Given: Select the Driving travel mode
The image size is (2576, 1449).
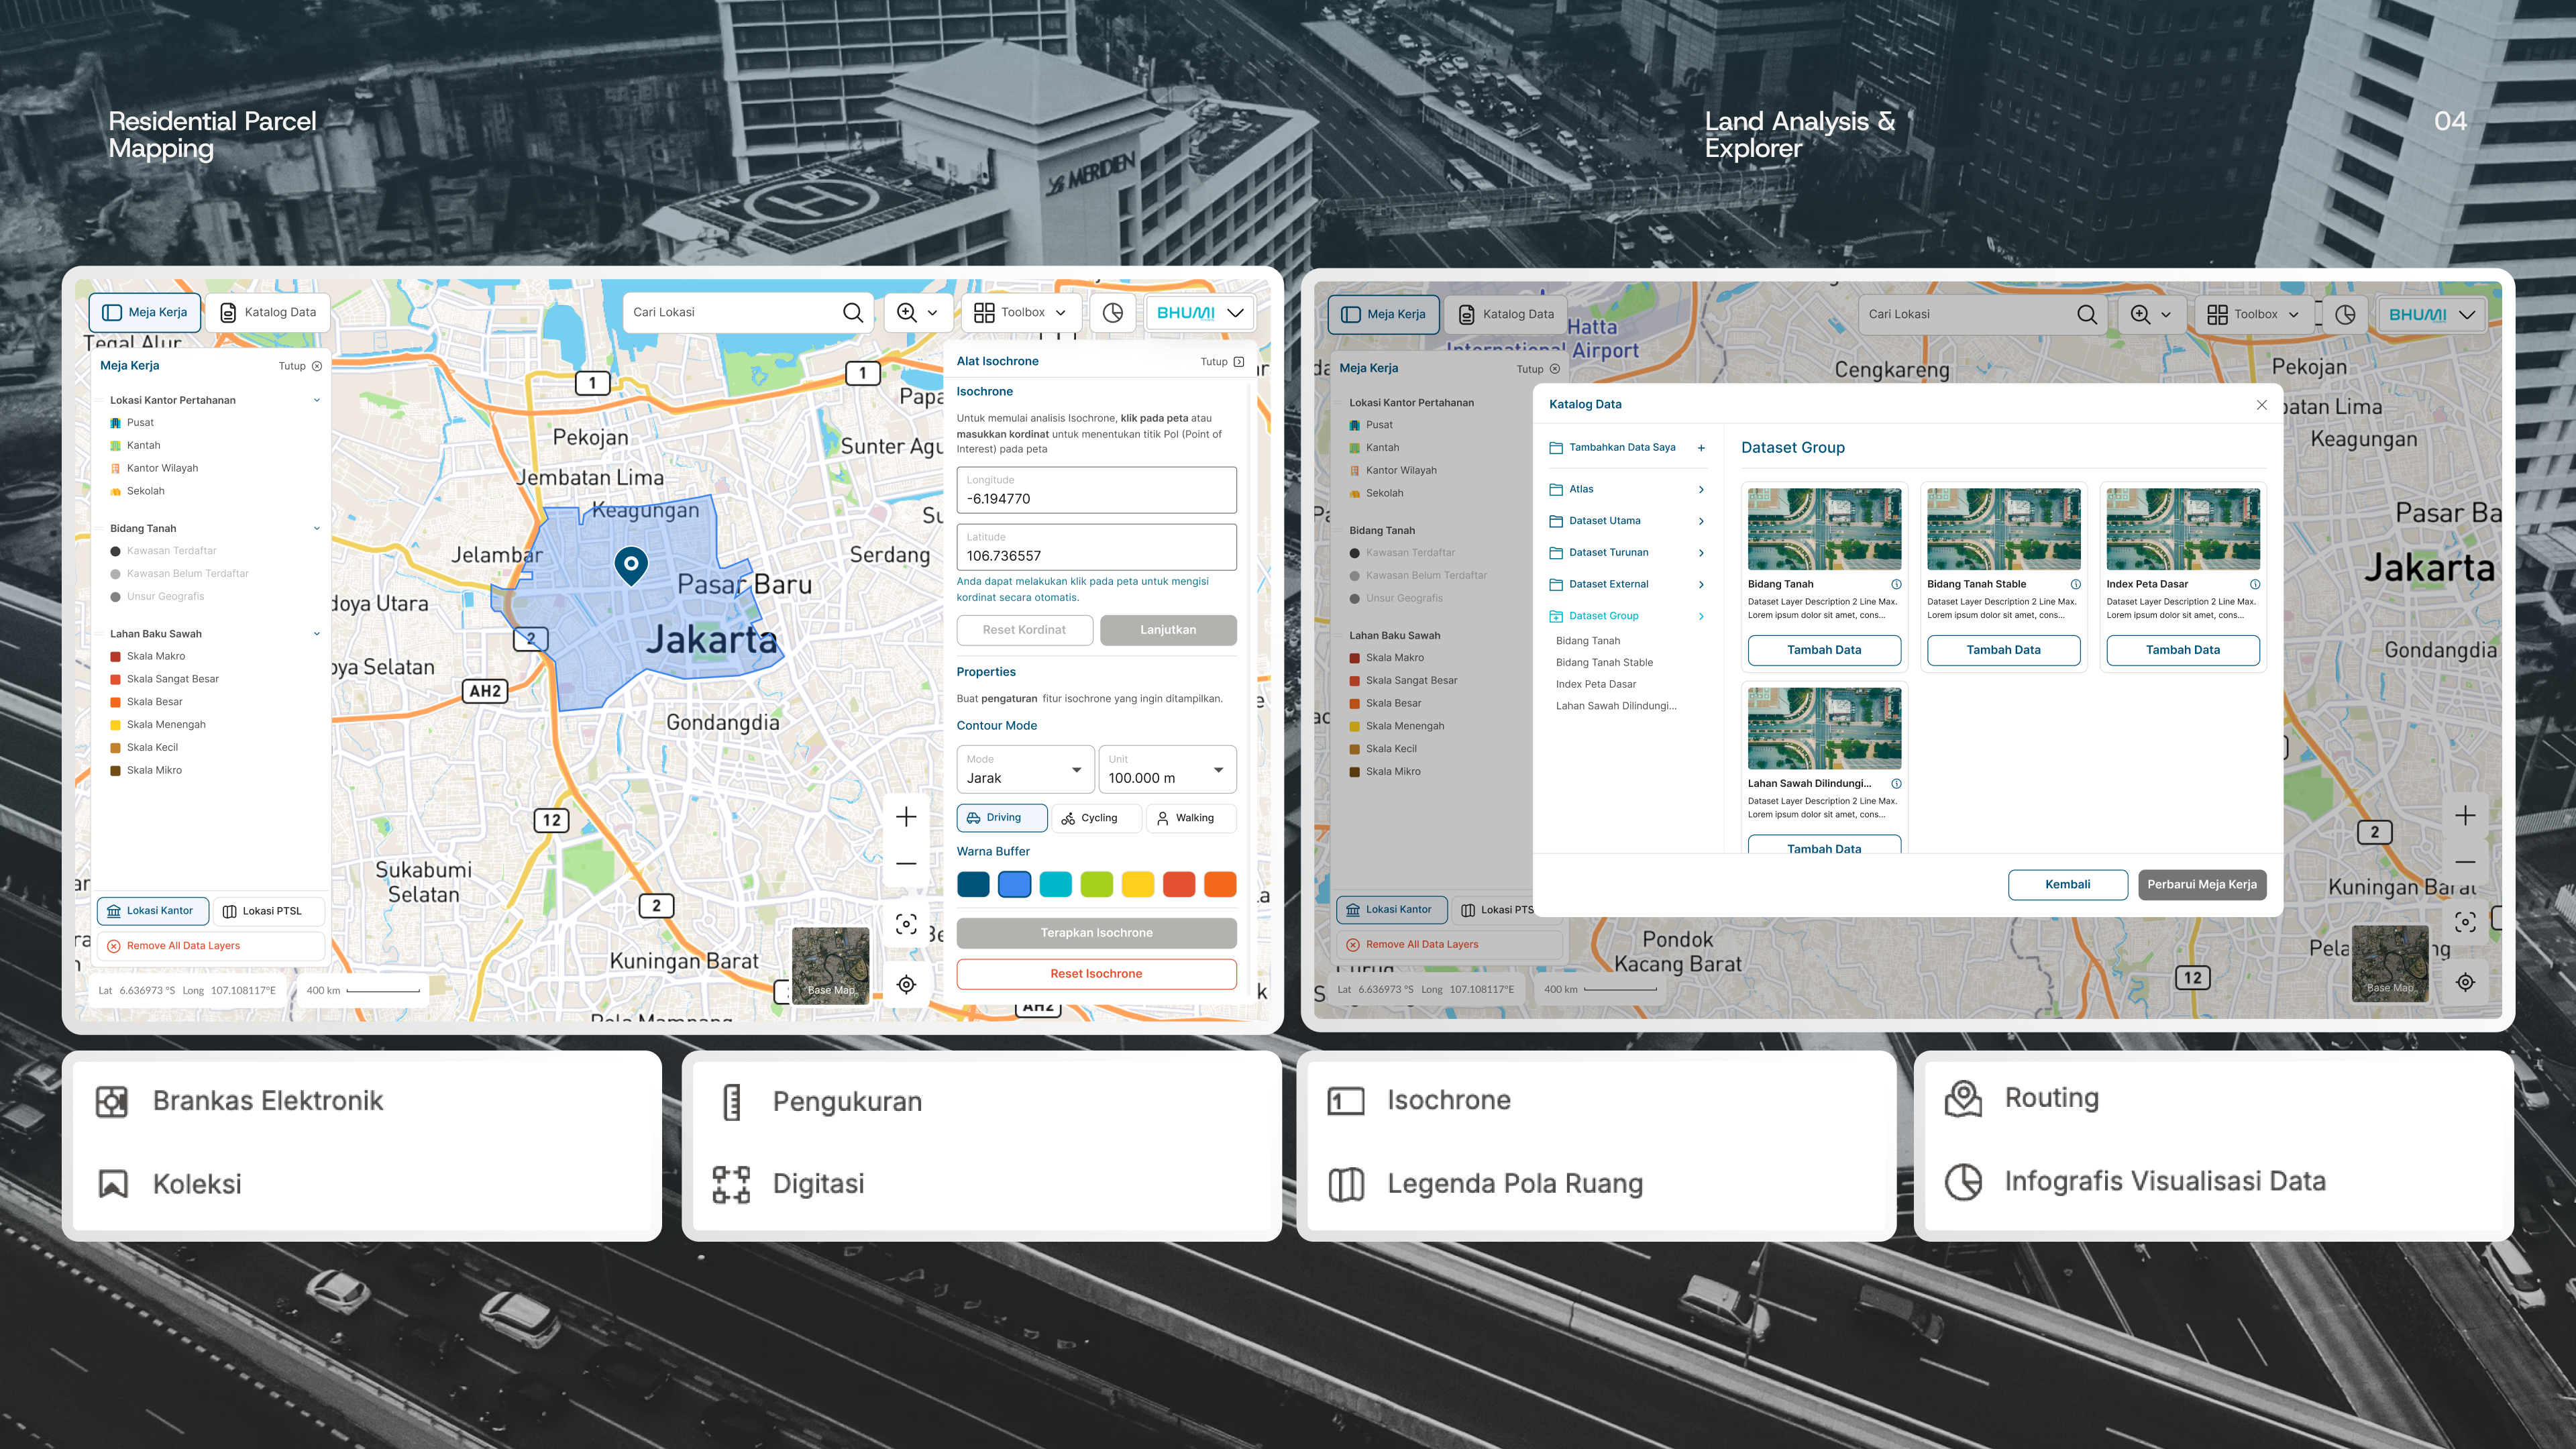Looking at the screenshot, I should click(1001, 817).
